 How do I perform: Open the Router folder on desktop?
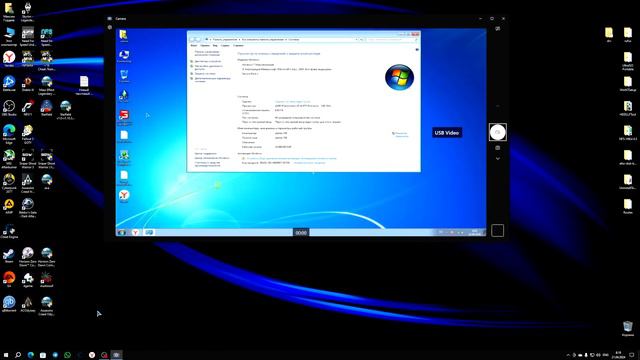pos(628,206)
